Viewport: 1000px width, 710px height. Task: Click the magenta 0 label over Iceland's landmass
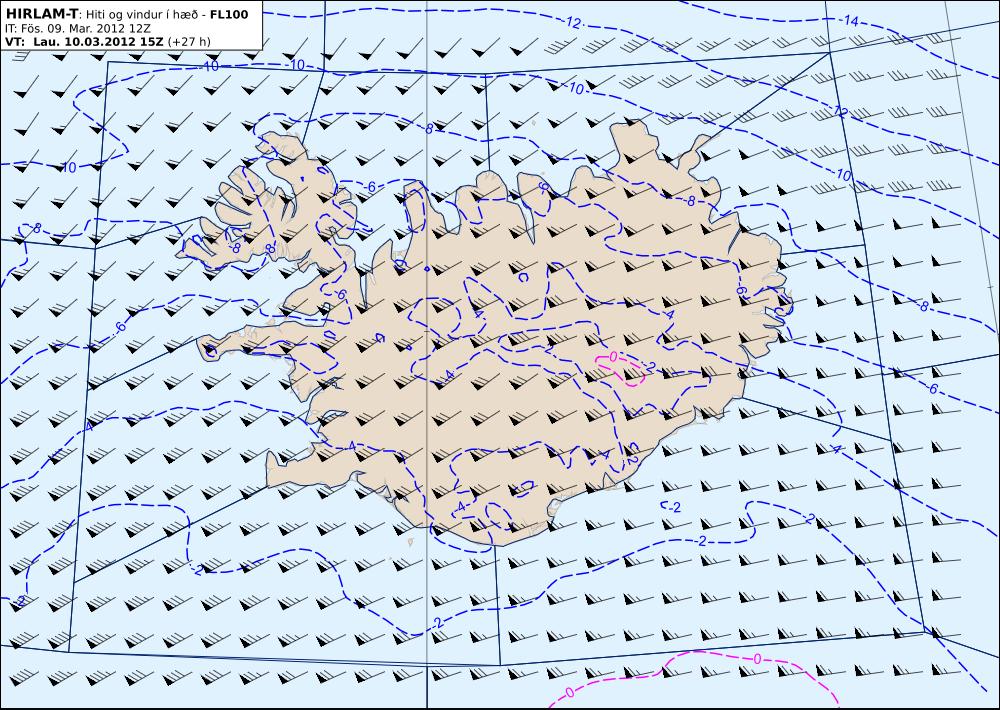pyautogui.click(x=613, y=357)
